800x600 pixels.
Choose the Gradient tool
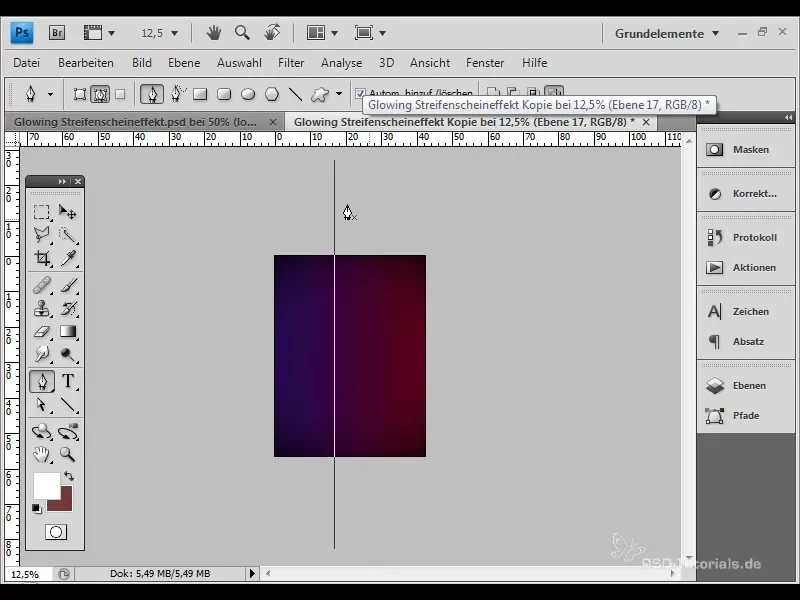[x=68, y=332]
